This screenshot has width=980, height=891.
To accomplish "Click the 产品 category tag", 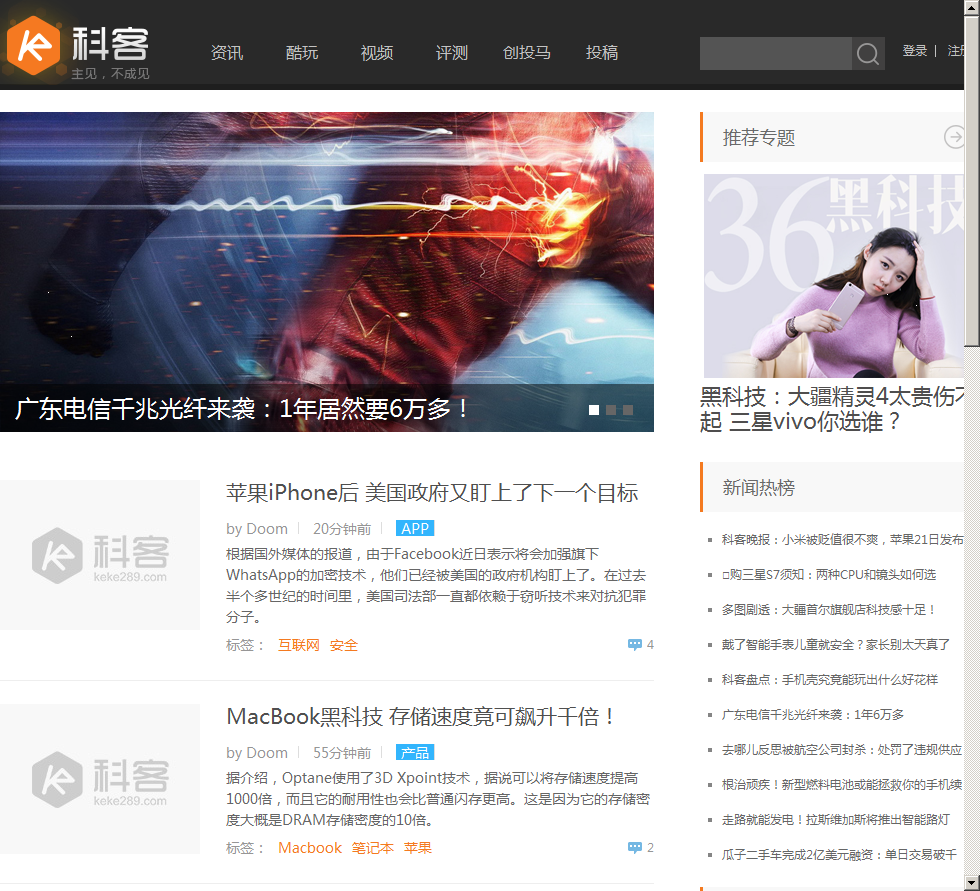I will click(x=415, y=752).
